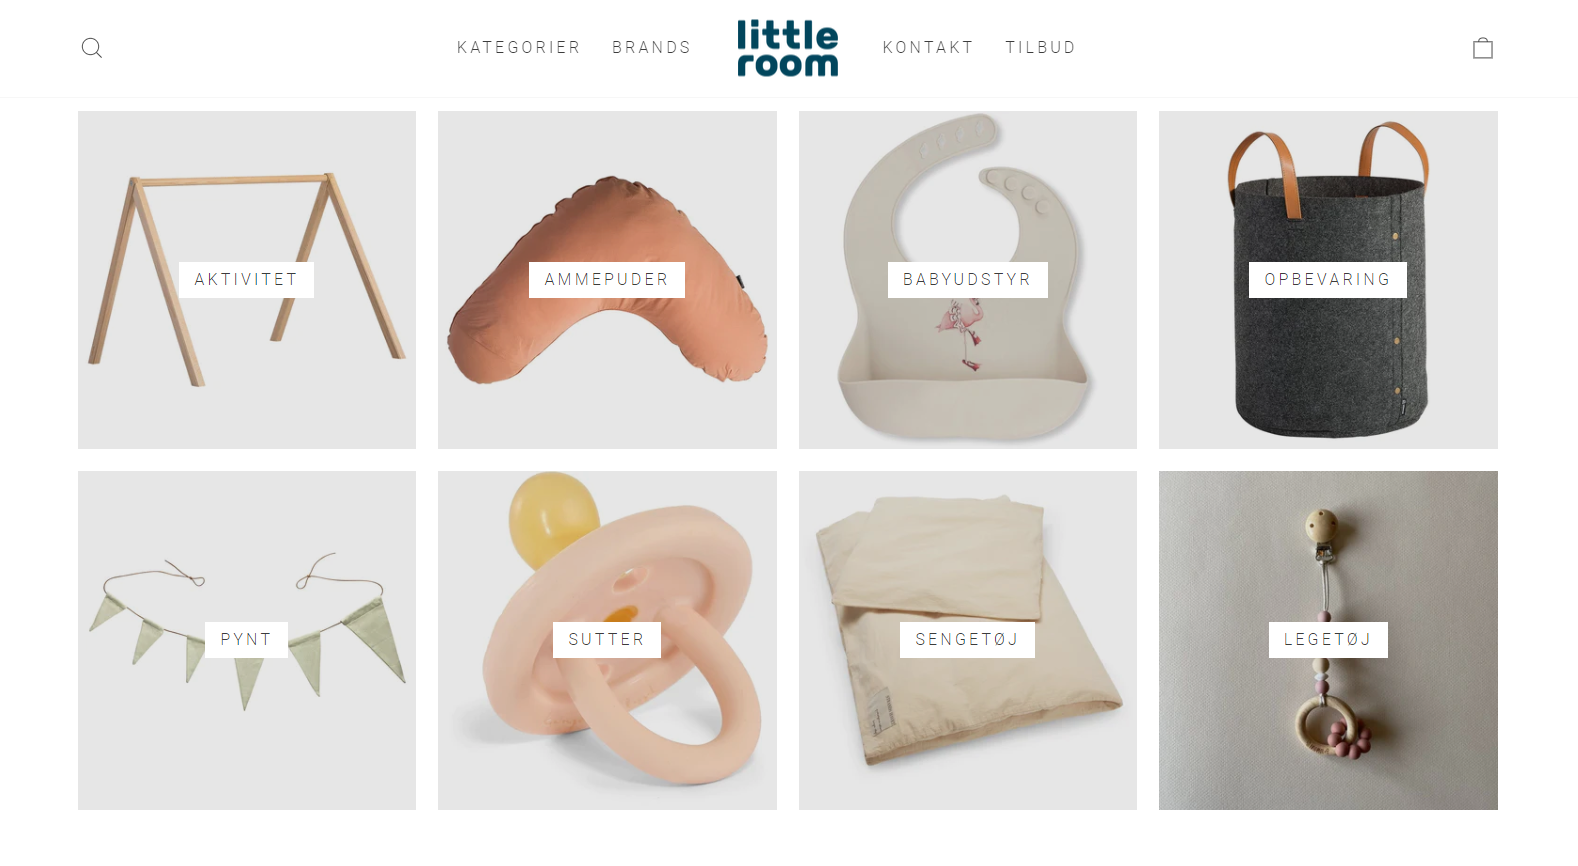
Task: Open the KONTAKT page link
Action: 928,48
